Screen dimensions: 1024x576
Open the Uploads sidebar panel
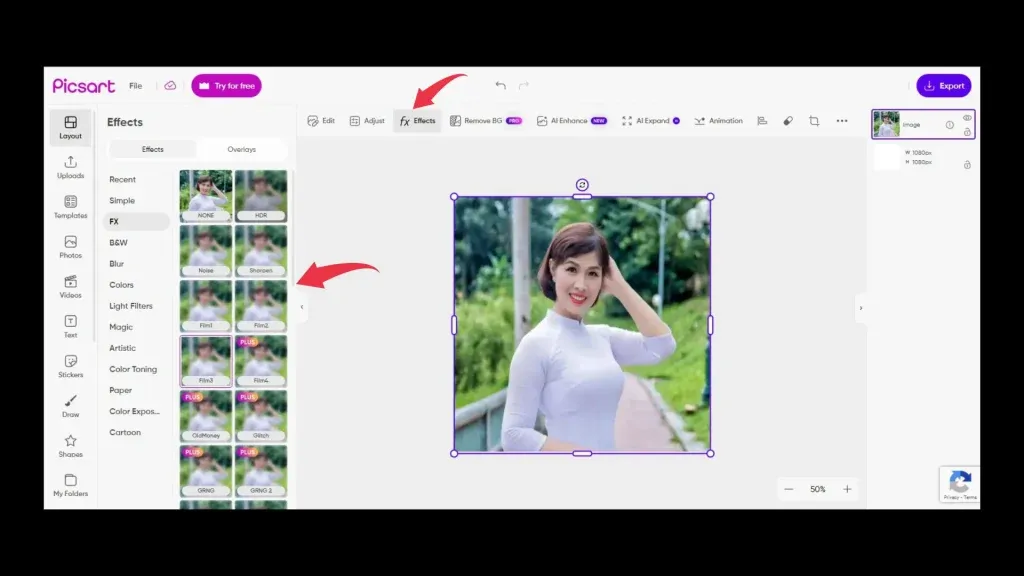[71, 167]
